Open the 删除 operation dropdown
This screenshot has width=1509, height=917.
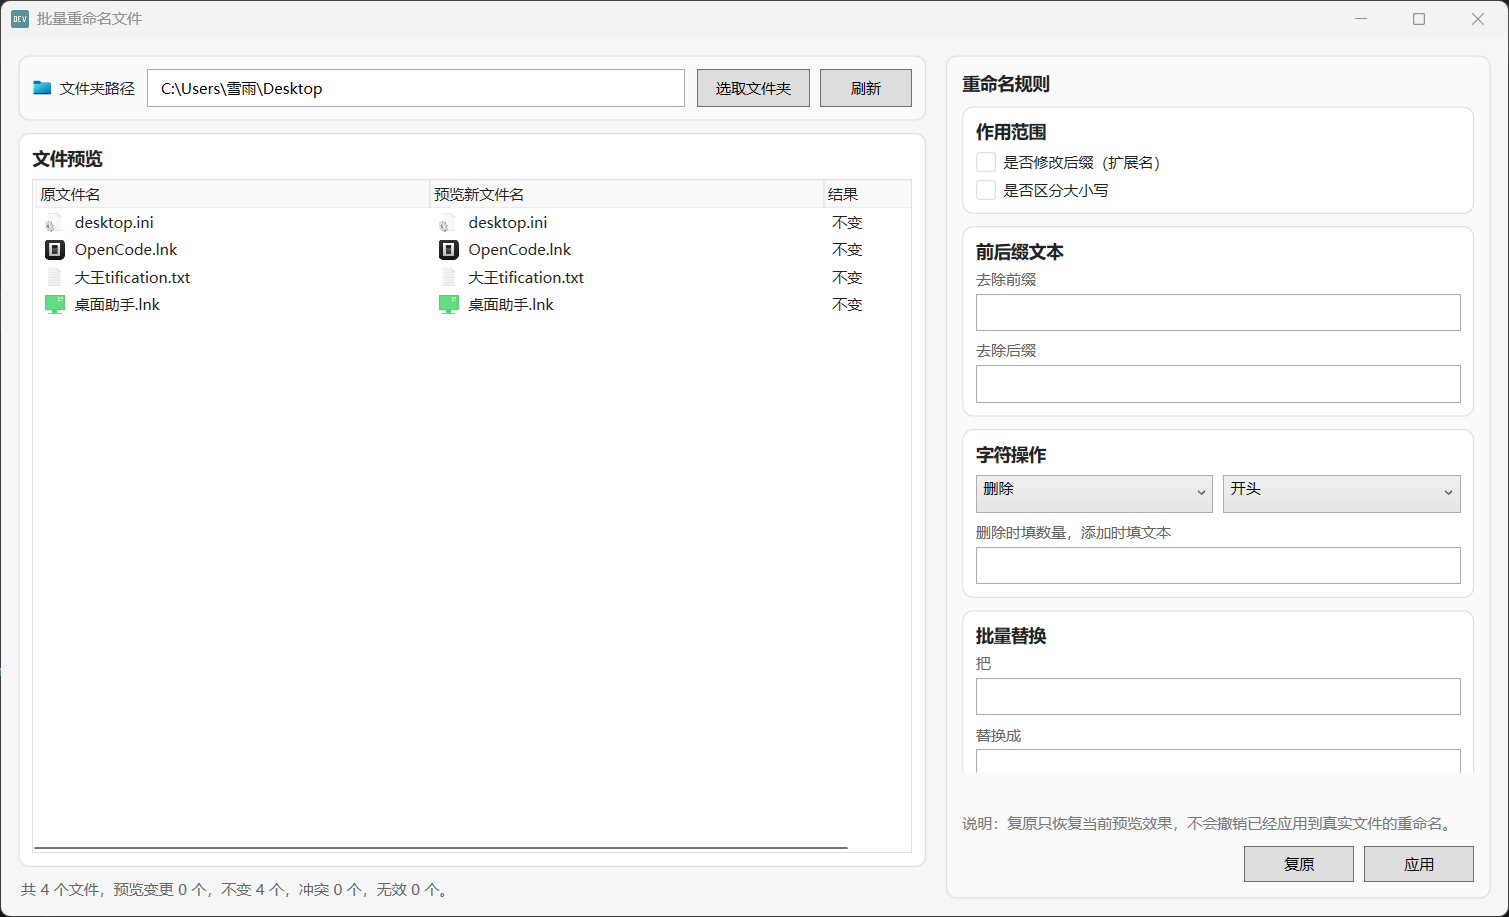coord(1093,493)
